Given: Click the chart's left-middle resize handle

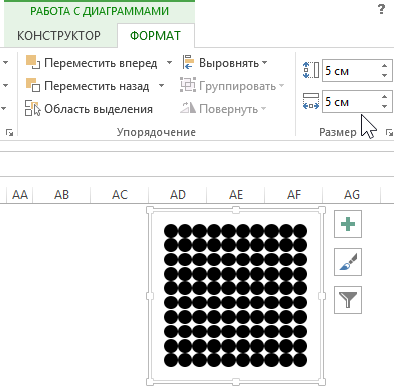Looking at the screenshot, I should click(150, 296).
